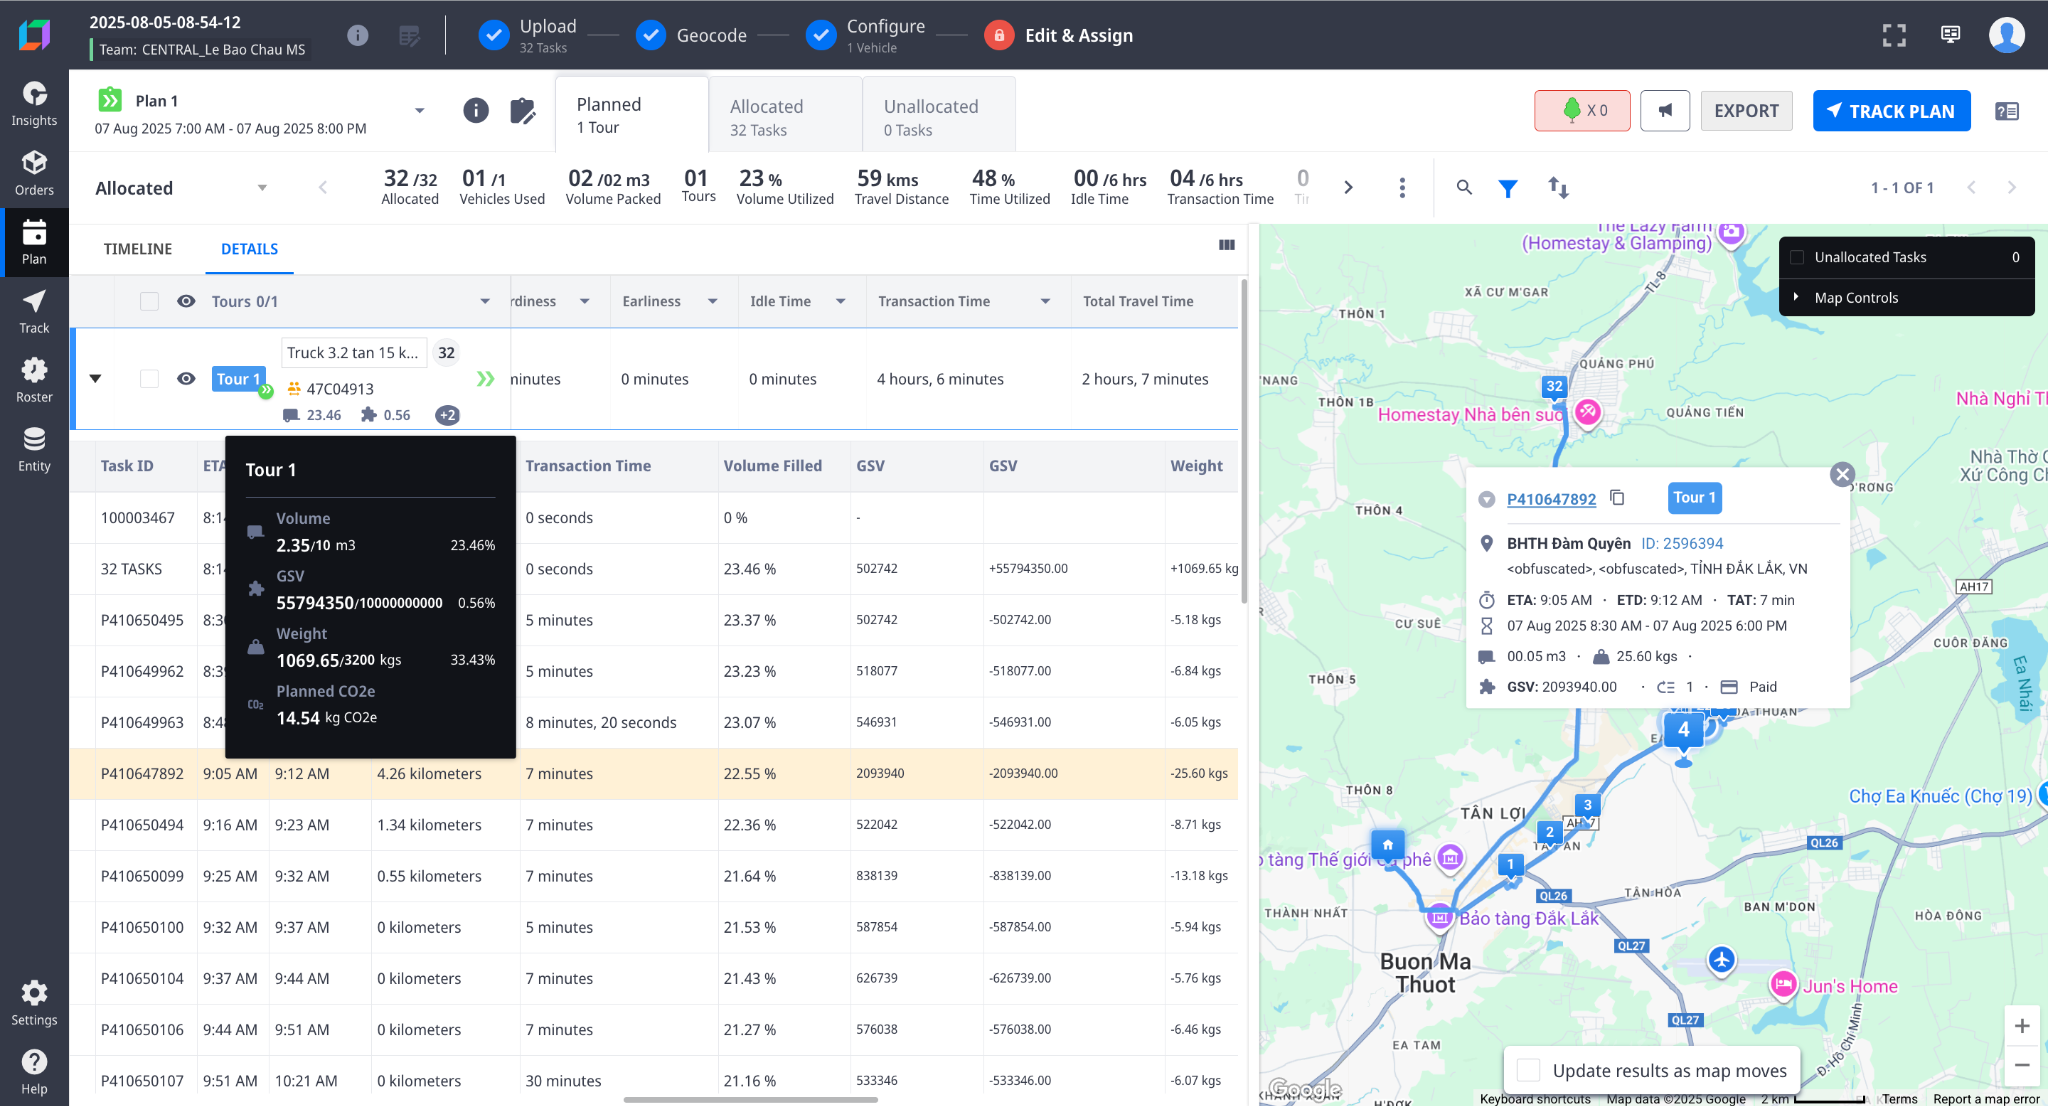The image size is (2048, 1106).
Task: Open the TIMELINE tab
Action: pos(138,249)
